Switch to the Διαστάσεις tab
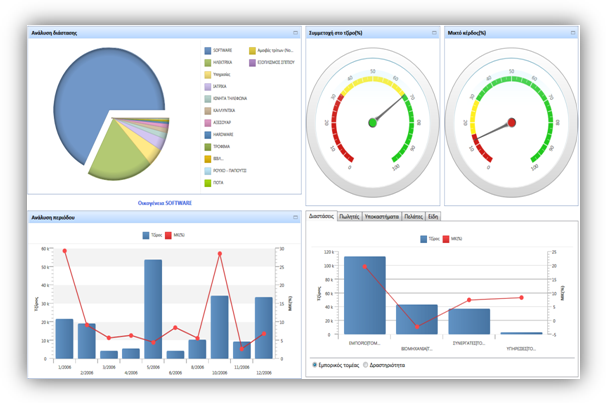The height and width of the screenshot is (403, 606). coord(321,216)
